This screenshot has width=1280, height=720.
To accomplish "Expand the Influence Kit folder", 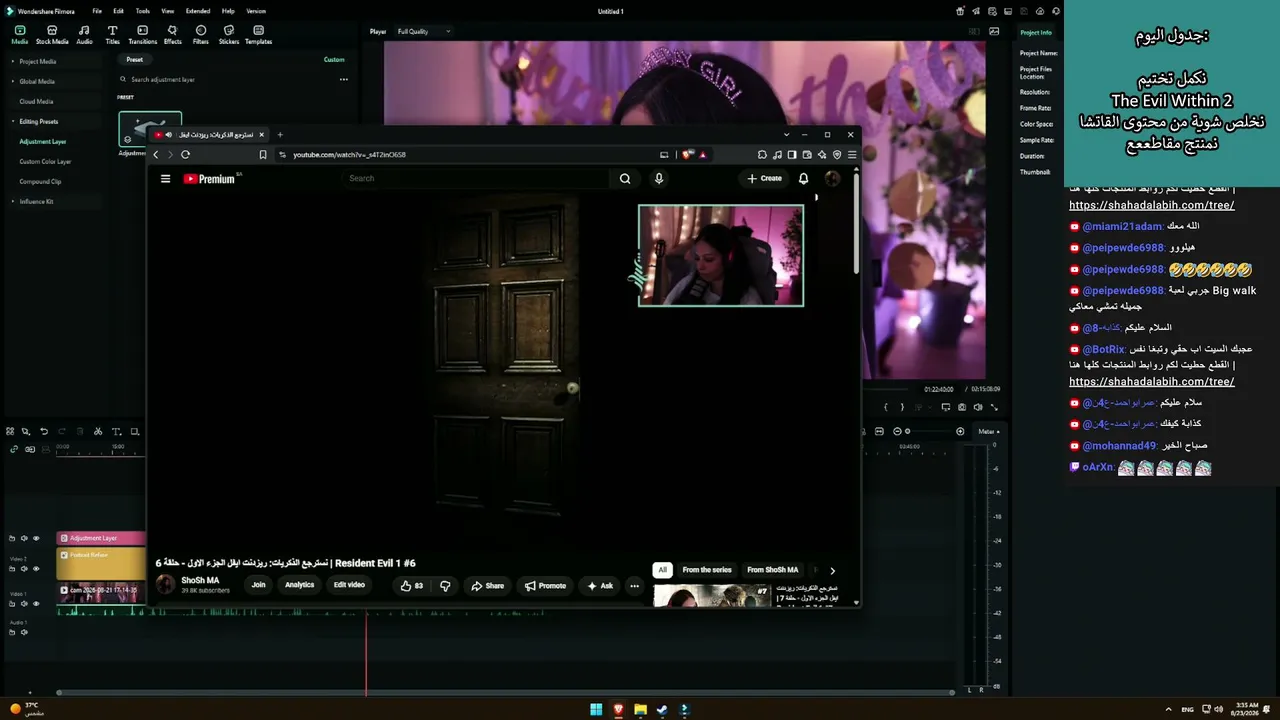I will click(13, 202).
